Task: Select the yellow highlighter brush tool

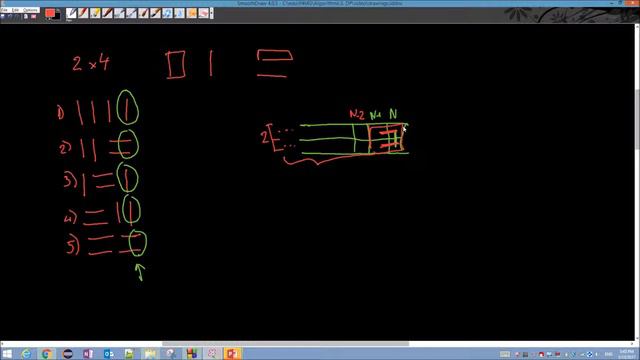Action: point(95,13)
